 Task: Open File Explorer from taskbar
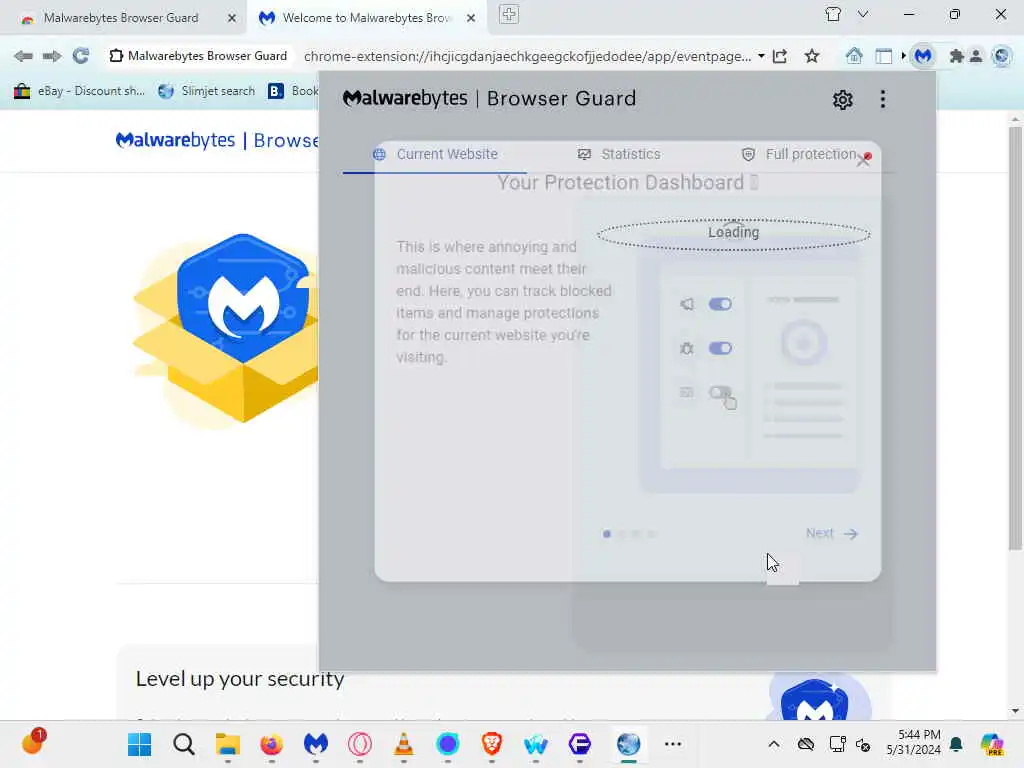click(x=227, y=744)
